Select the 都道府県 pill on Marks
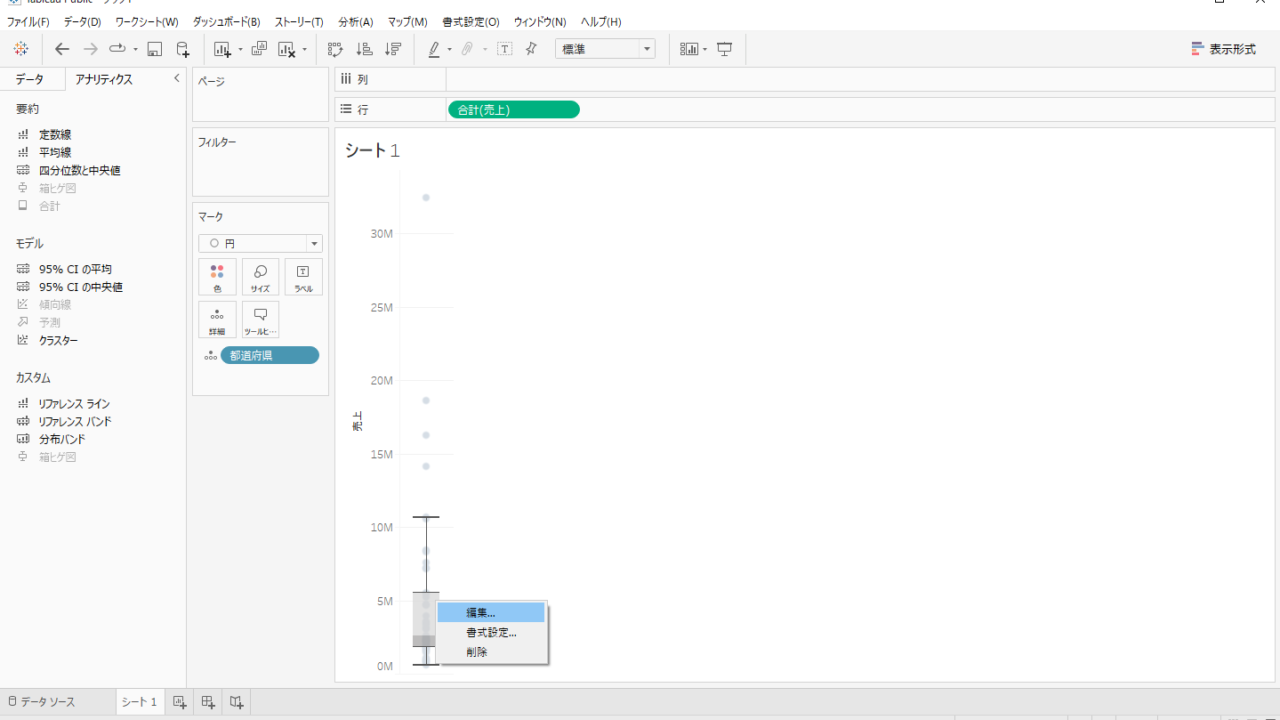The height and width of the screenshot is (720, 1280). [x=270, y=355]
